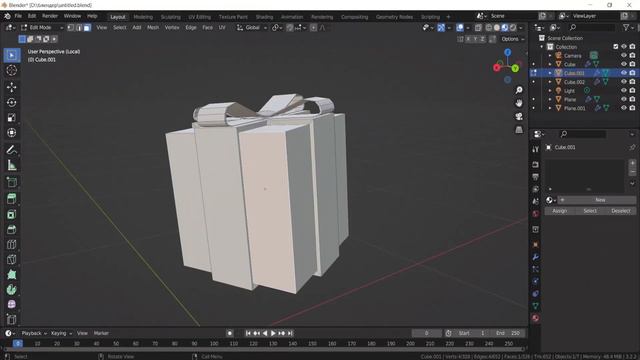Click the Assign material button
The width and height of the screenshot is (640, 360).
[560, 211]
